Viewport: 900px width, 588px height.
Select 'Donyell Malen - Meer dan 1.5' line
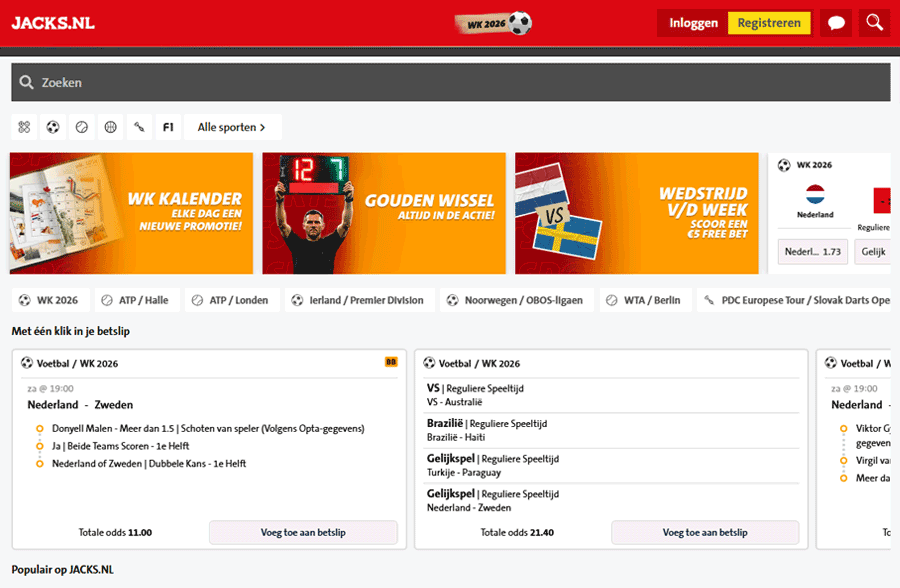[208, 428]
